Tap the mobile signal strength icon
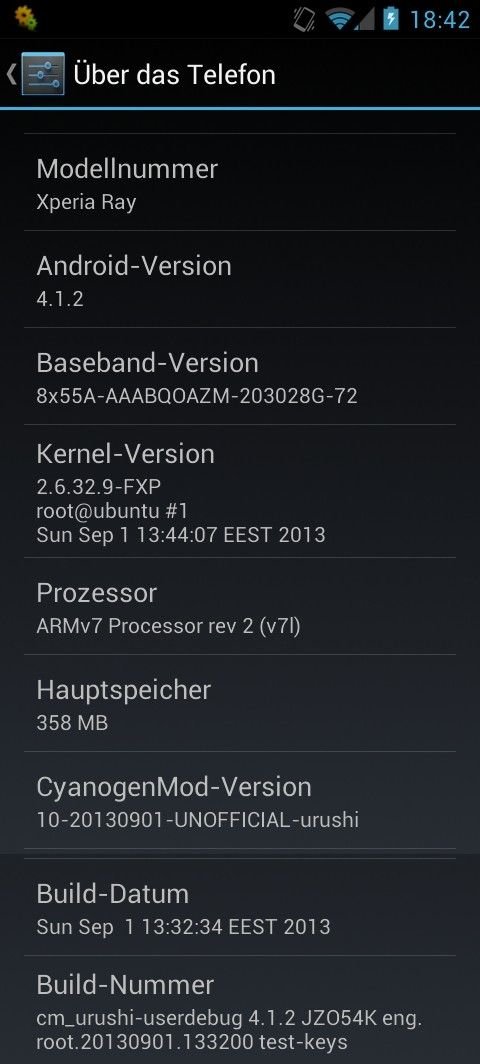Viewport: 480px width, 1064px height. (x=365, y=19)
